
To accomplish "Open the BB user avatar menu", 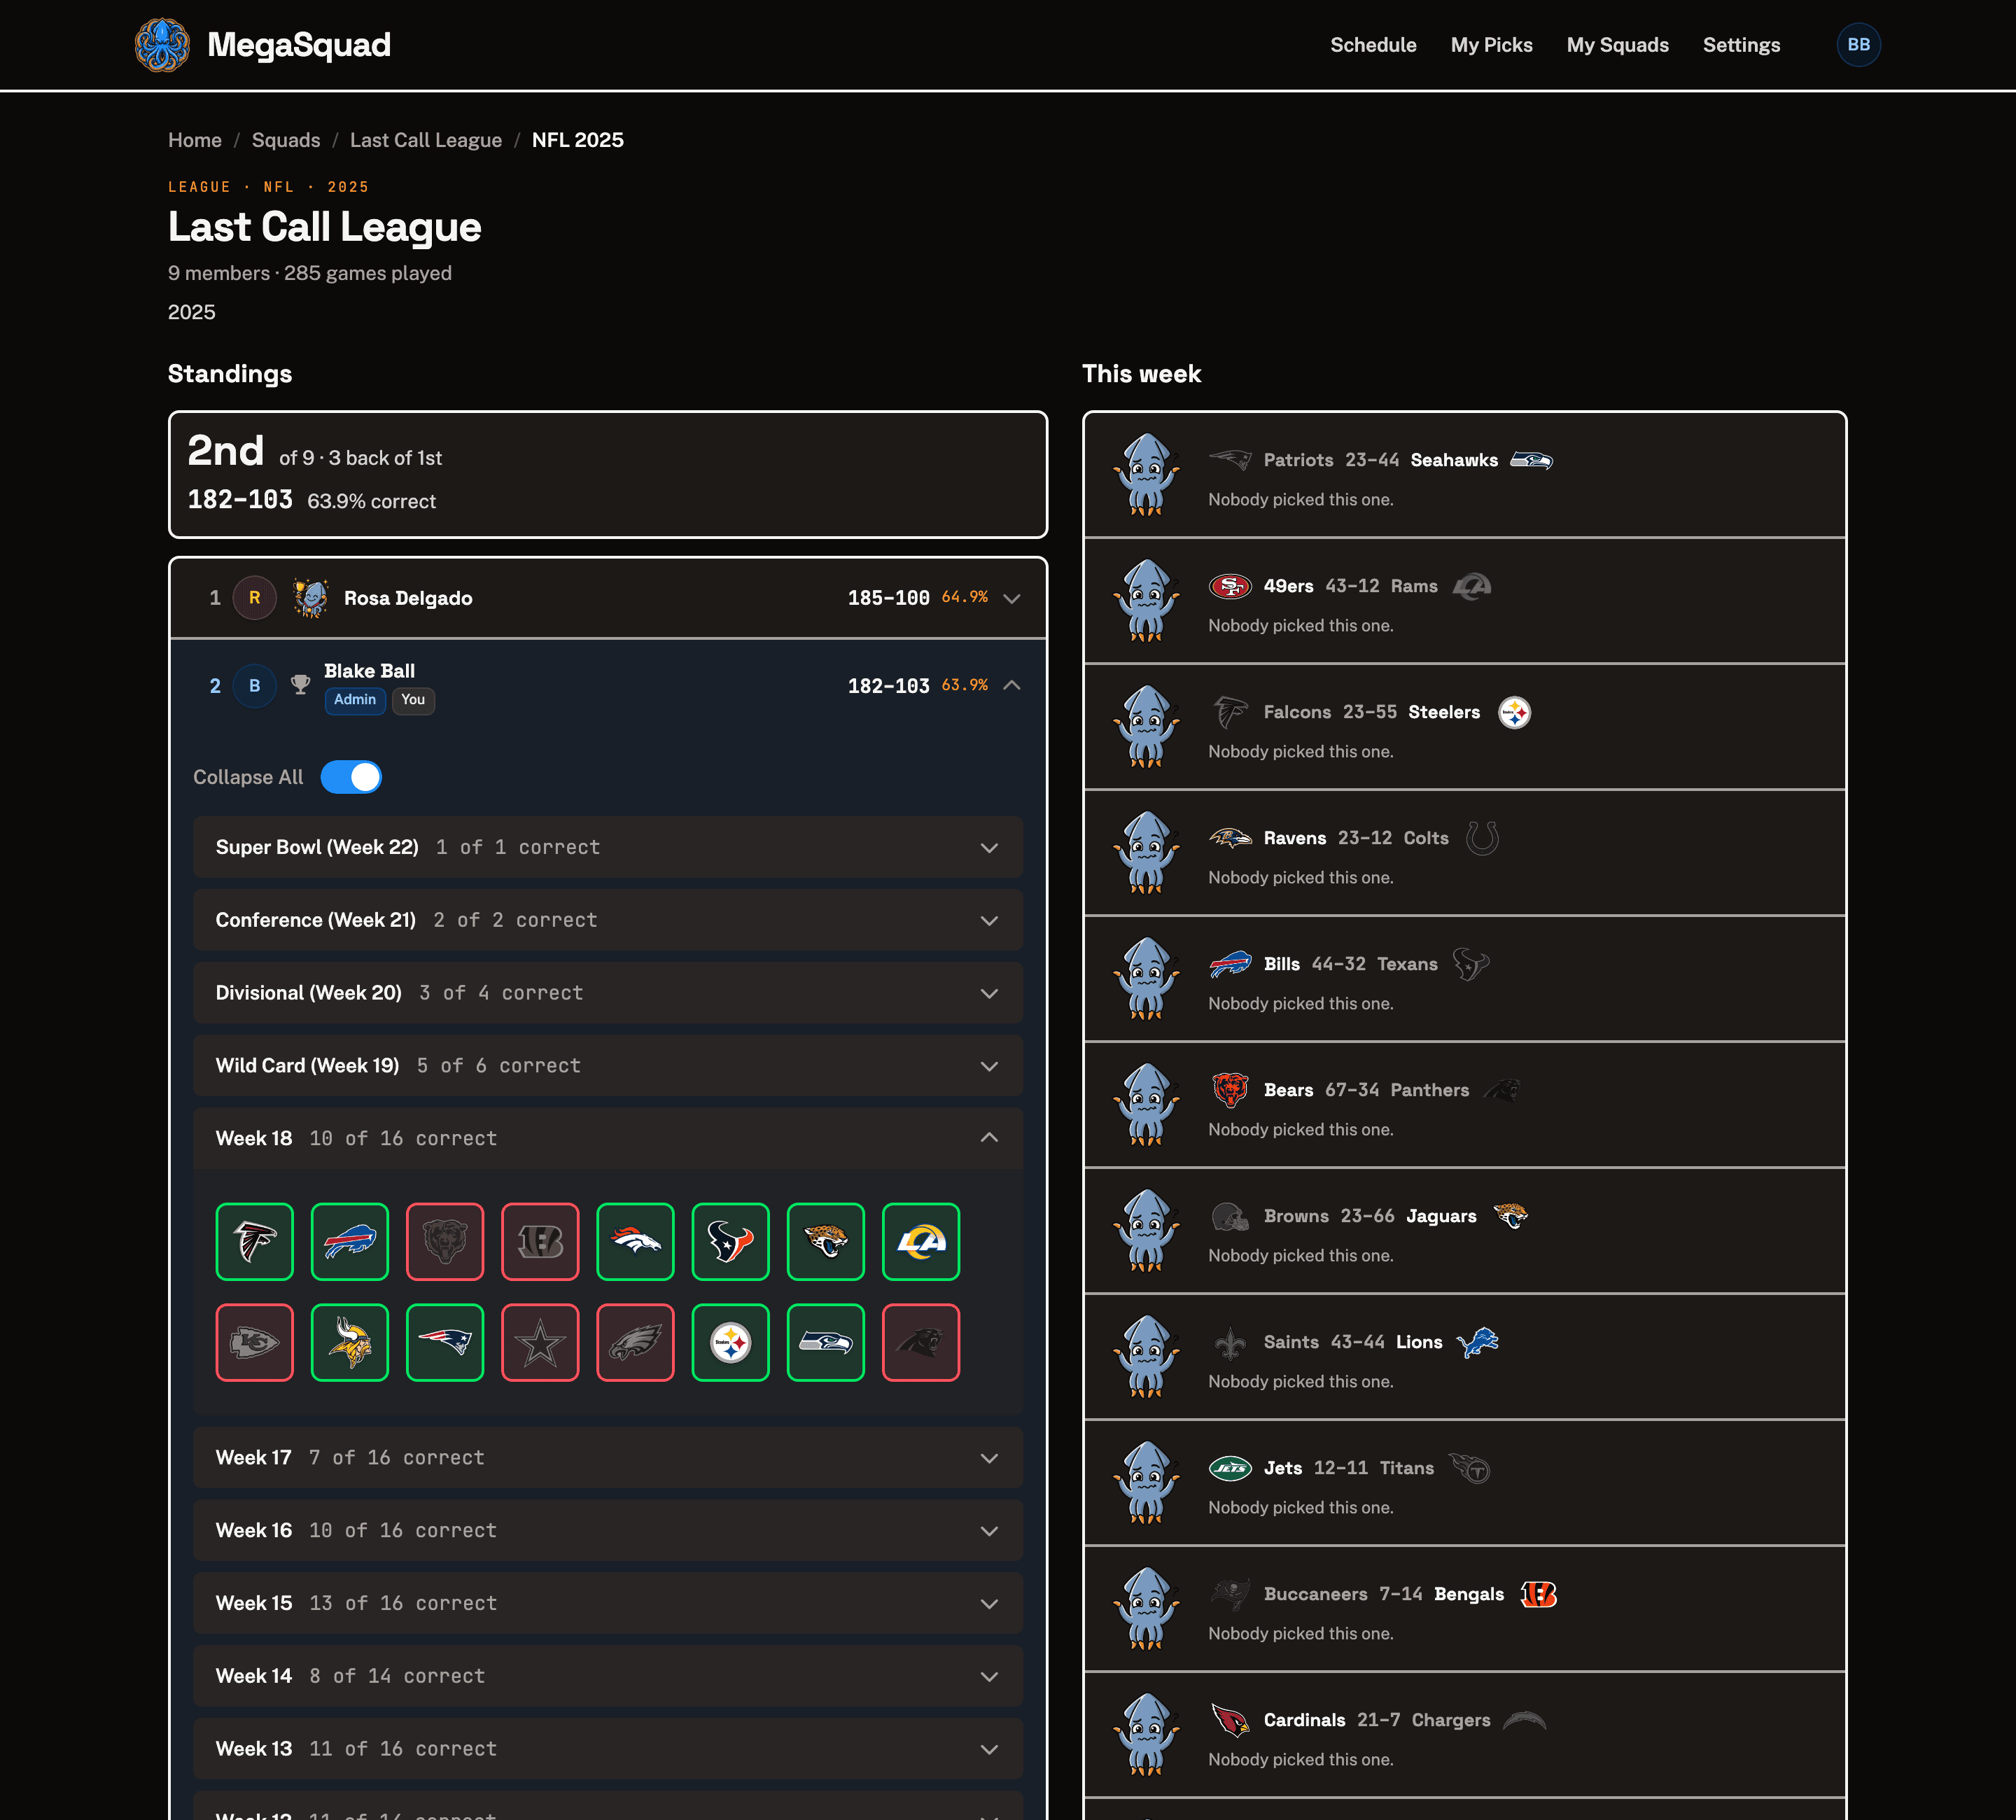I will 1858,45.
